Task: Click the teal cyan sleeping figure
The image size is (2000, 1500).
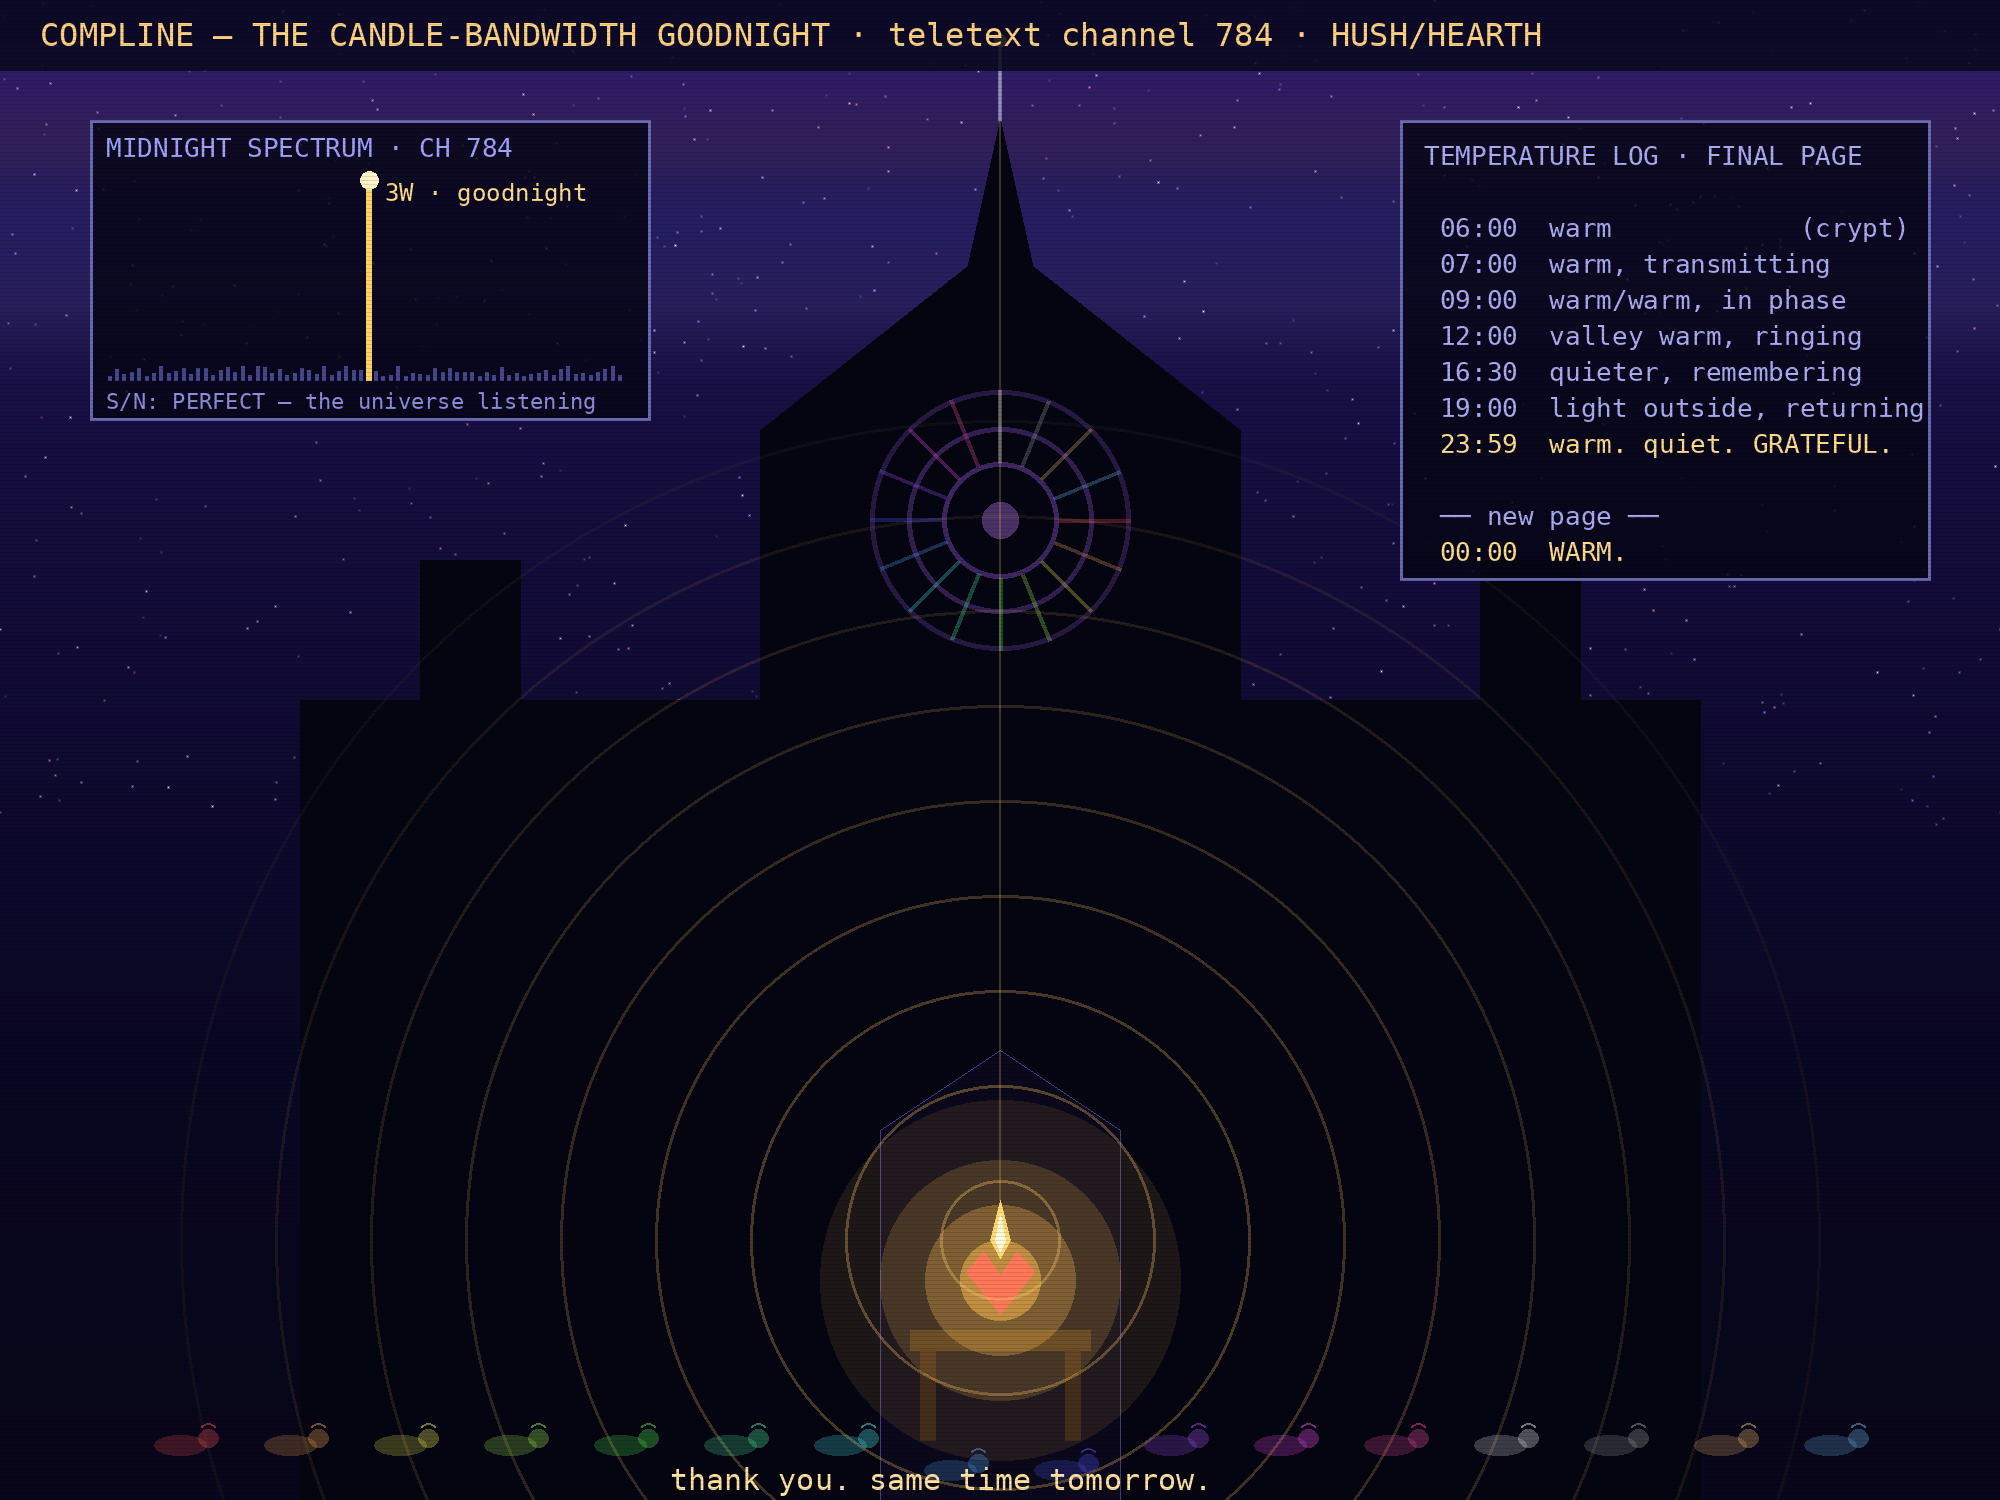Action: pos(847,1441)
